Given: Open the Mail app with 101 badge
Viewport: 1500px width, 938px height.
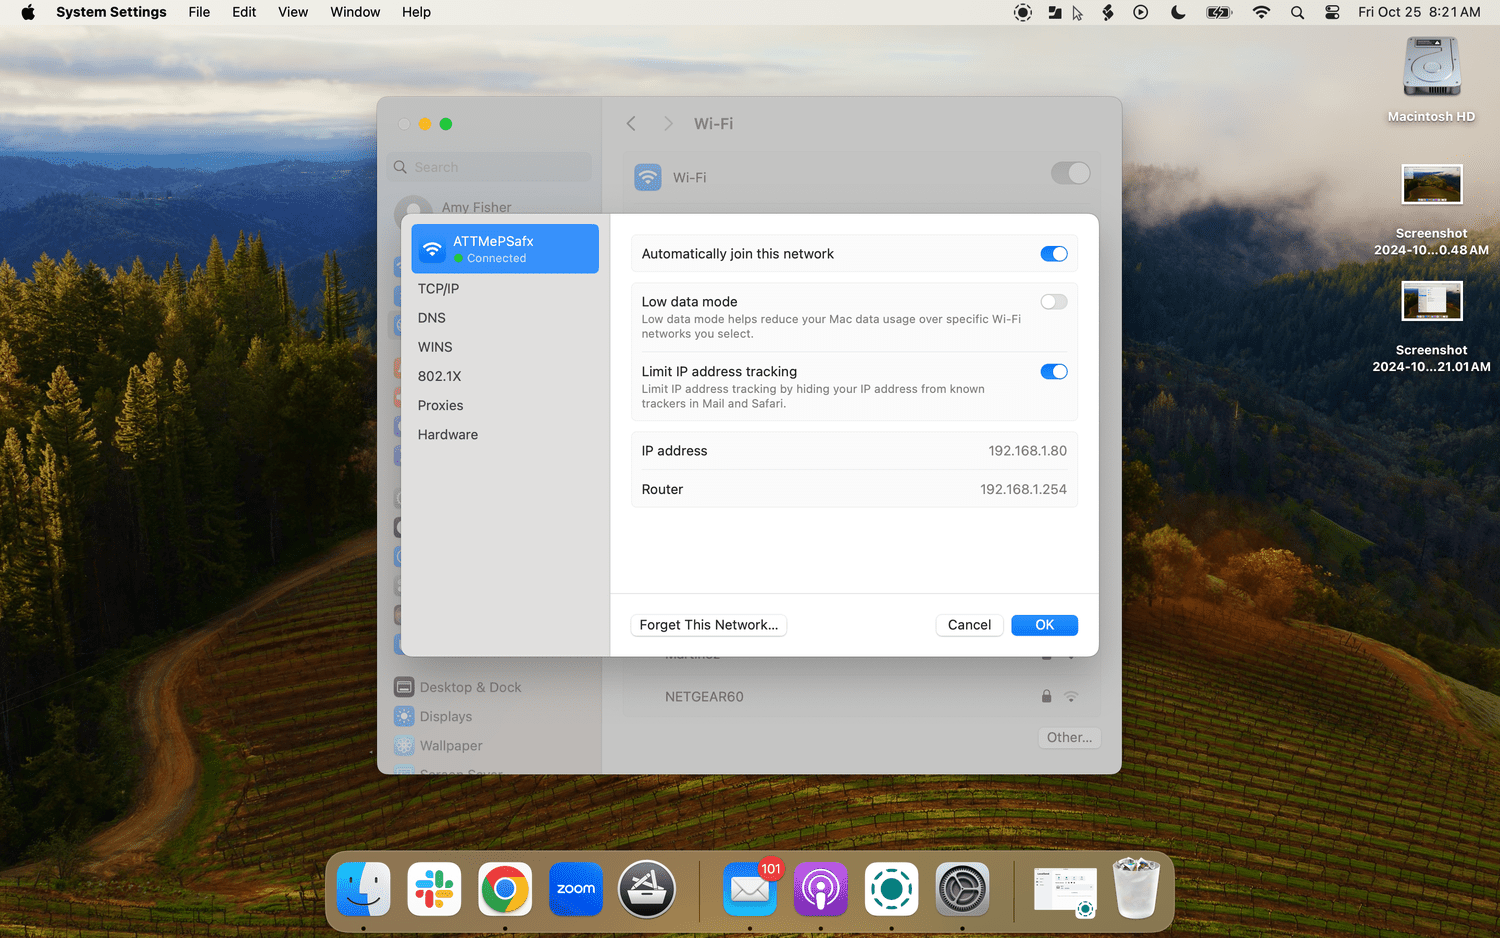Looking at the screenshot, I should pyautogui.click(x=750, y=889).
